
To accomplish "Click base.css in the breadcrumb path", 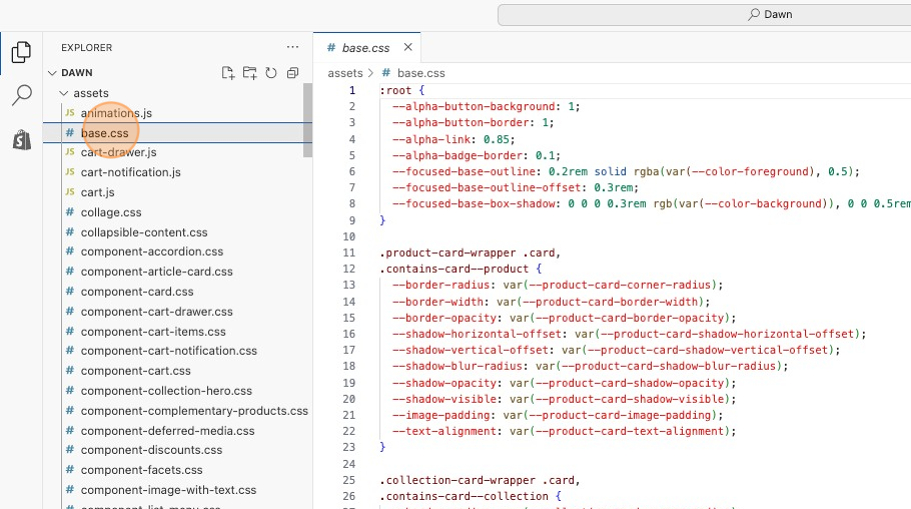I will 420,73.
